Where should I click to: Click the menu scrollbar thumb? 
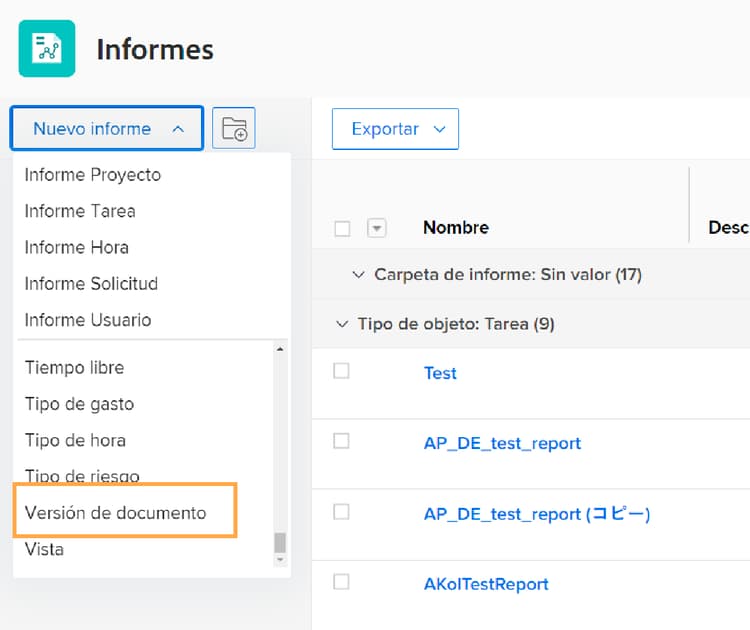click(280, 542)
